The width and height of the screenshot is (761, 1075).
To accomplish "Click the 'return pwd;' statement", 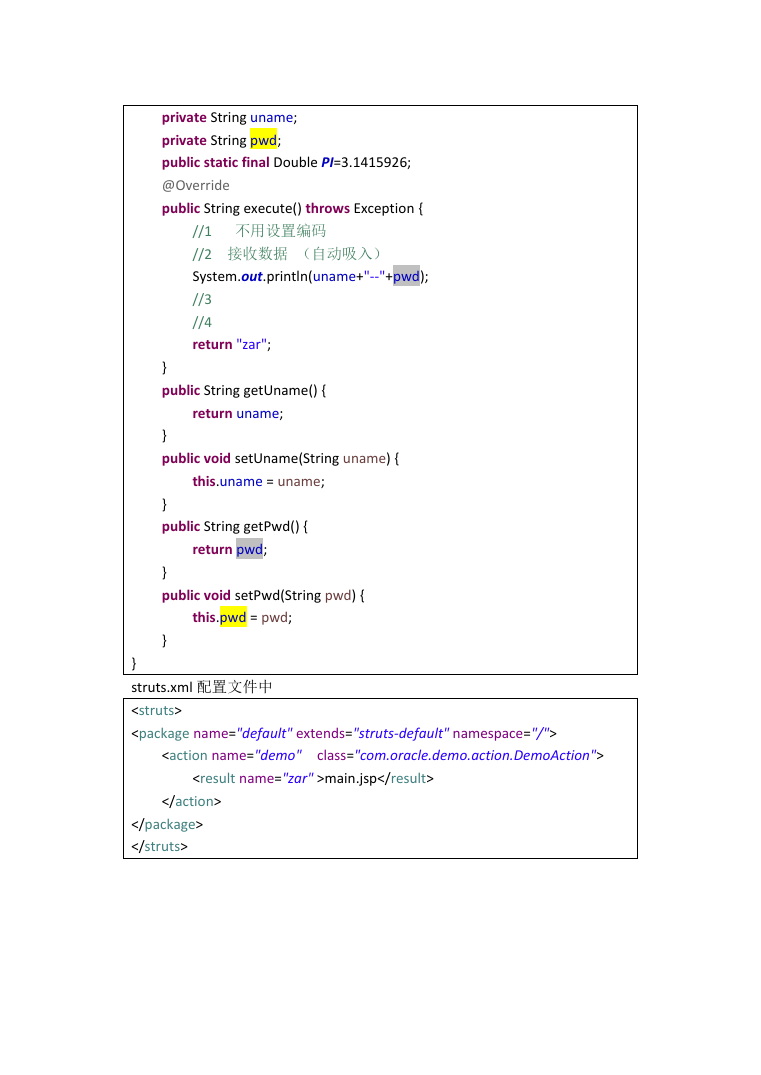I will click(x=230, y=550).
